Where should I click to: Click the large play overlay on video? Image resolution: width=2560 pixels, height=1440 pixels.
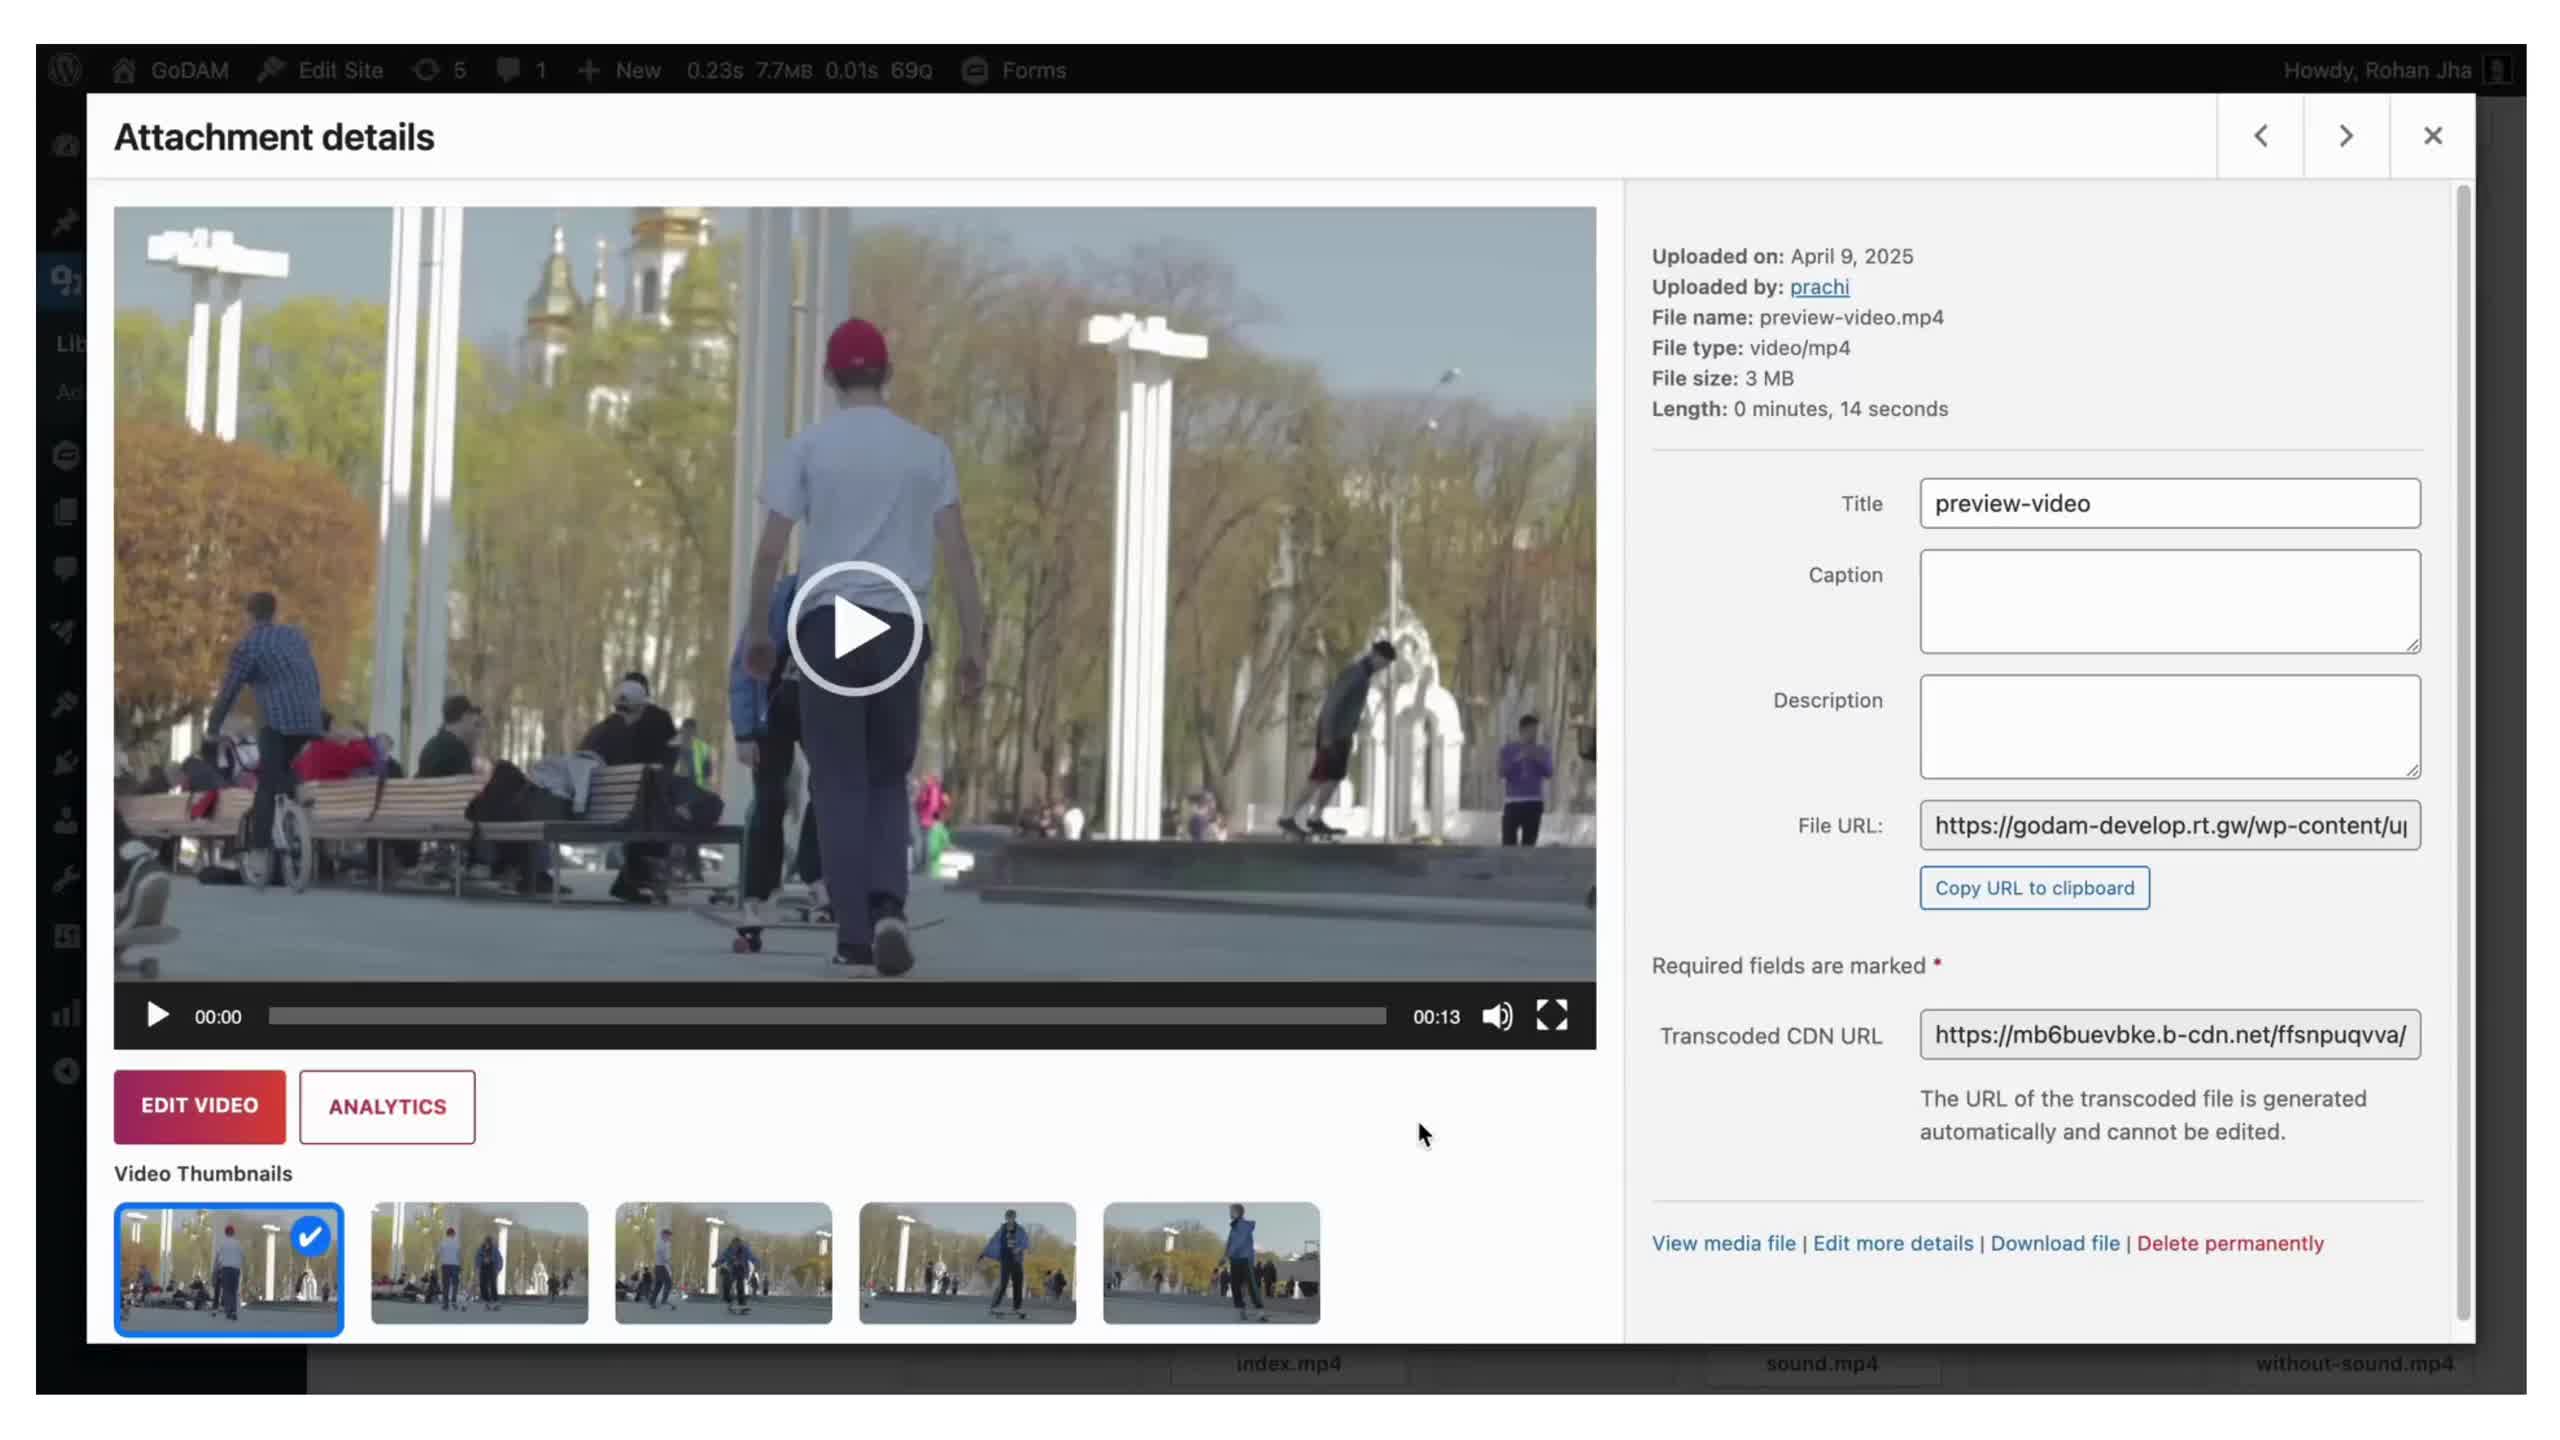tap(854, 628)
